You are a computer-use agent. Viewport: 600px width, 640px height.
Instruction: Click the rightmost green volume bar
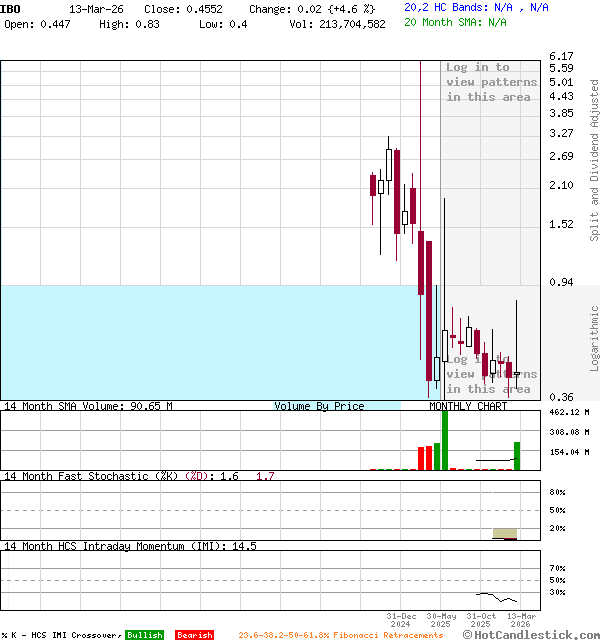pyautogui.click(x=517, y=456)
